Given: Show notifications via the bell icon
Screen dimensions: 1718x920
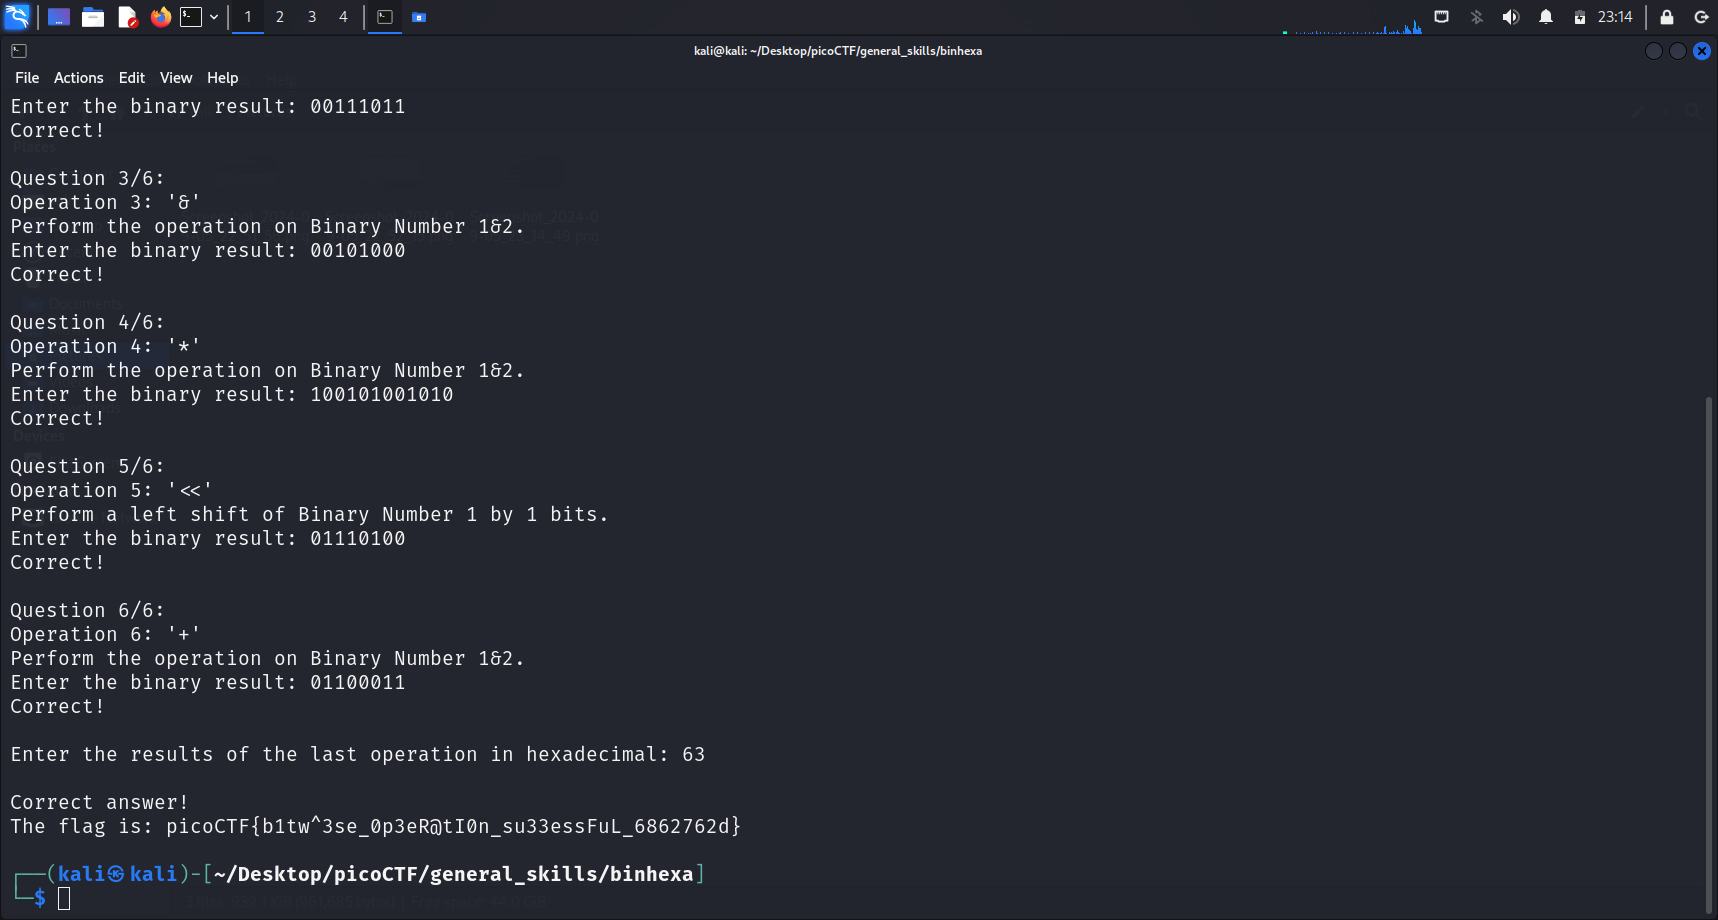Looking at the screenshot, I should [x=1546, y=17].
